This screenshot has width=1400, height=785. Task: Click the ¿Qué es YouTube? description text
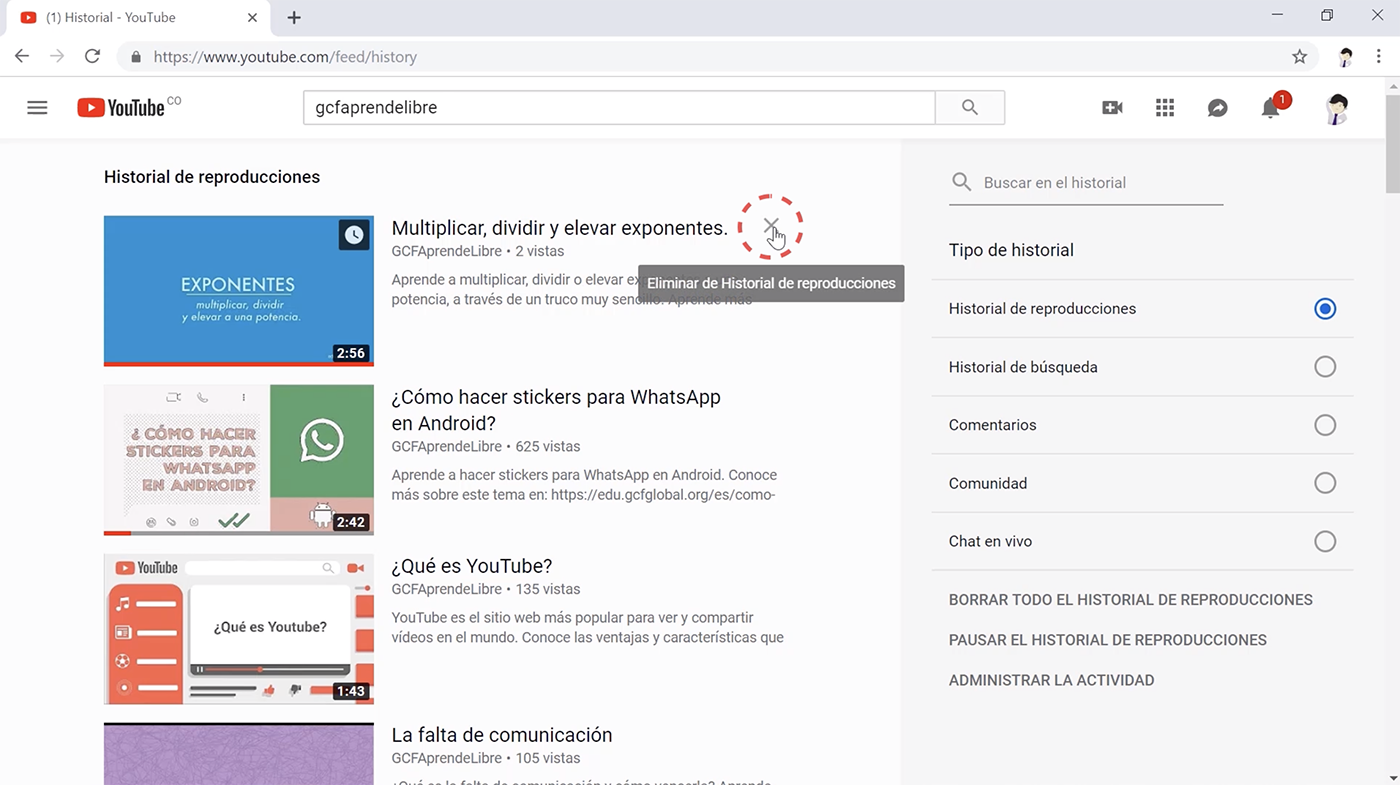pos(588,628)
